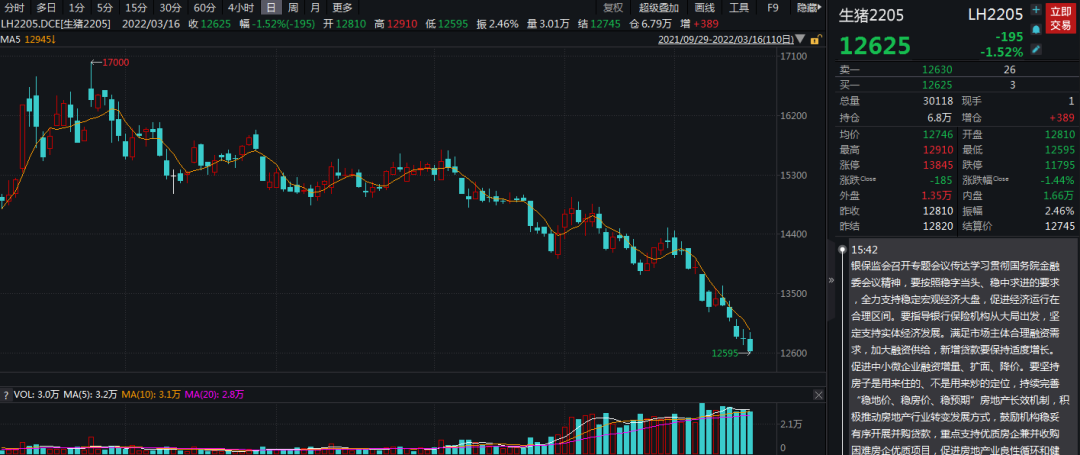Viewport: 1080px width, 455px height.
Task: Click the 生猪2205 contract name heading
Action: coord(871,15)
